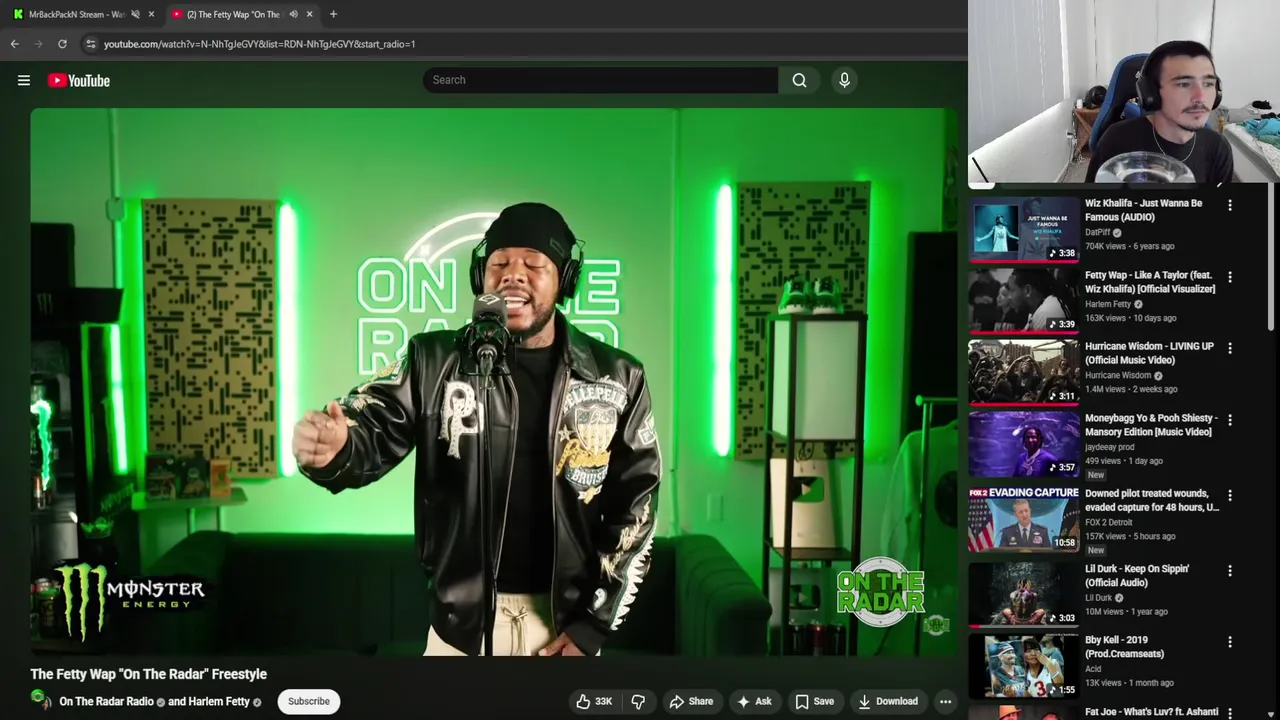Viewport: 1280px width, 720px height.
Task: Go back using the browser back arrow
Action: [14, 44]
